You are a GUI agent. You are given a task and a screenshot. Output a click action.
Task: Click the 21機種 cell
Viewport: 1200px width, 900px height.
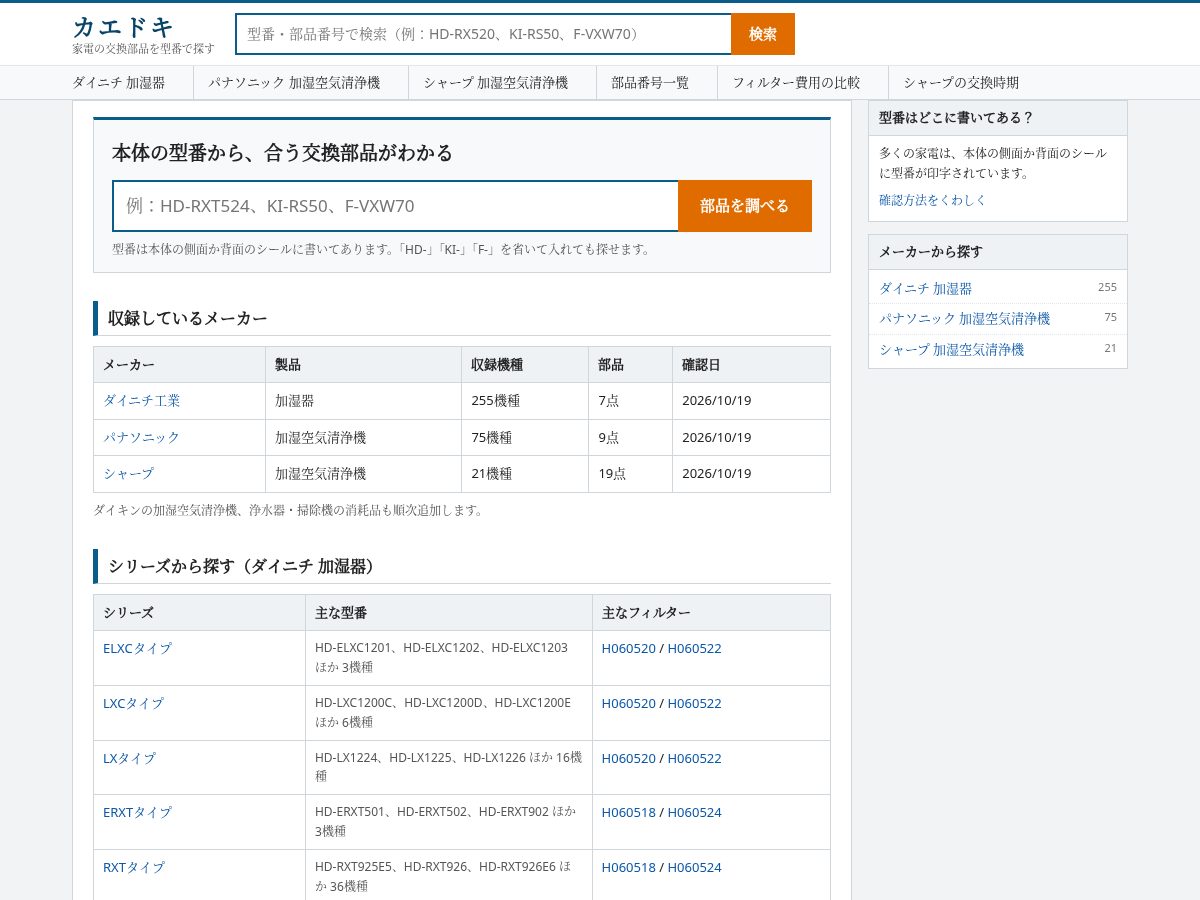click(x=525, y=474)
